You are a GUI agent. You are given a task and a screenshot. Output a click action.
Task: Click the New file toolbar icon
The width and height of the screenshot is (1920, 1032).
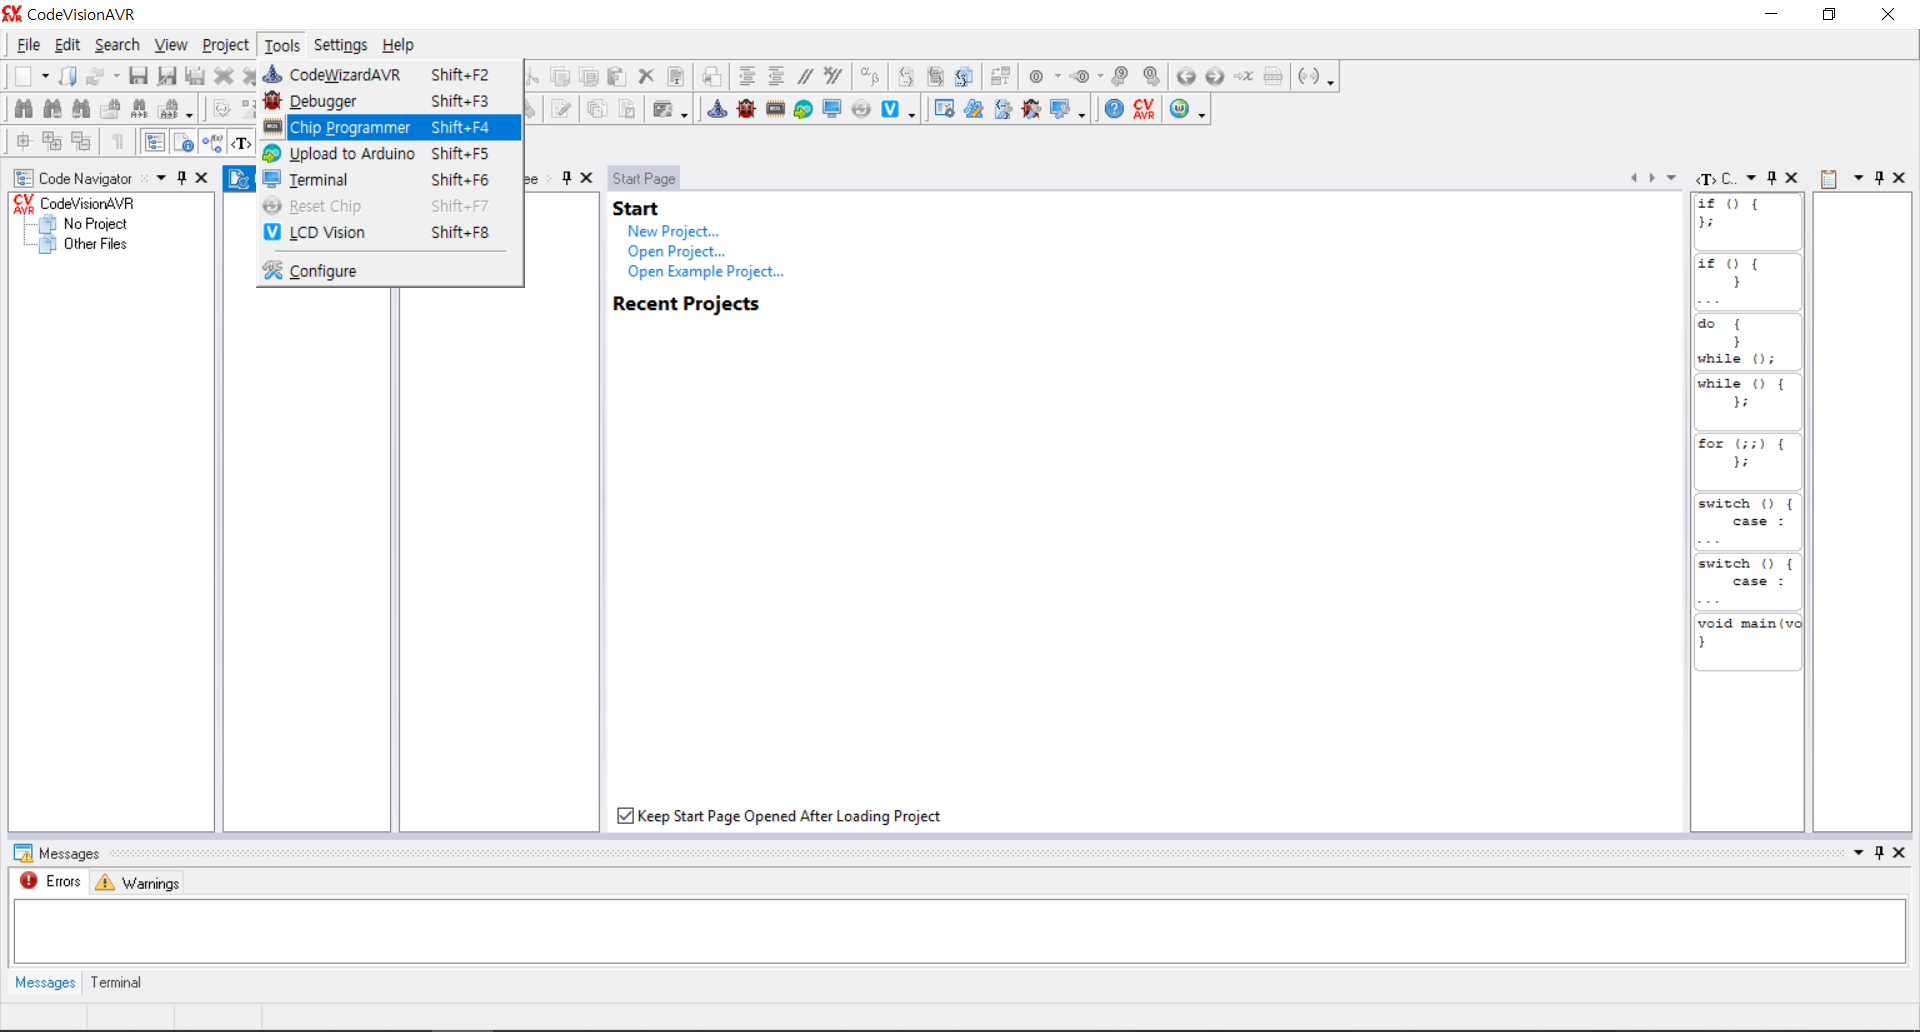(23, 76)
